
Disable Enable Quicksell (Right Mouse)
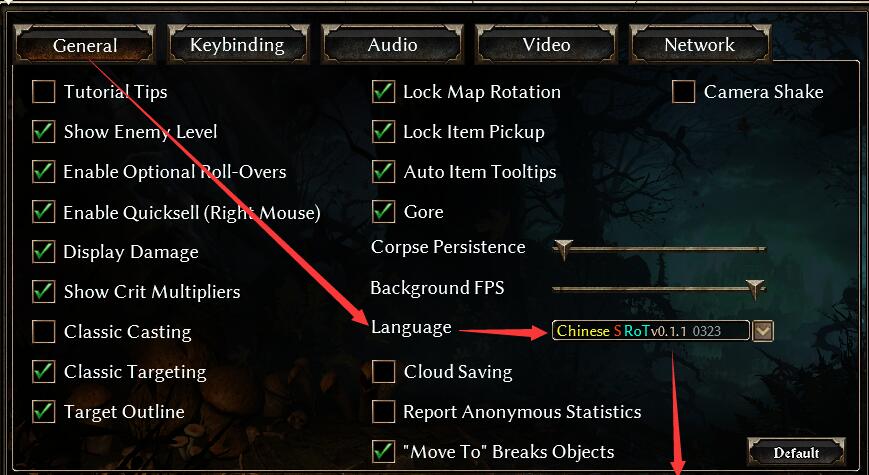(x=44, y=212)
